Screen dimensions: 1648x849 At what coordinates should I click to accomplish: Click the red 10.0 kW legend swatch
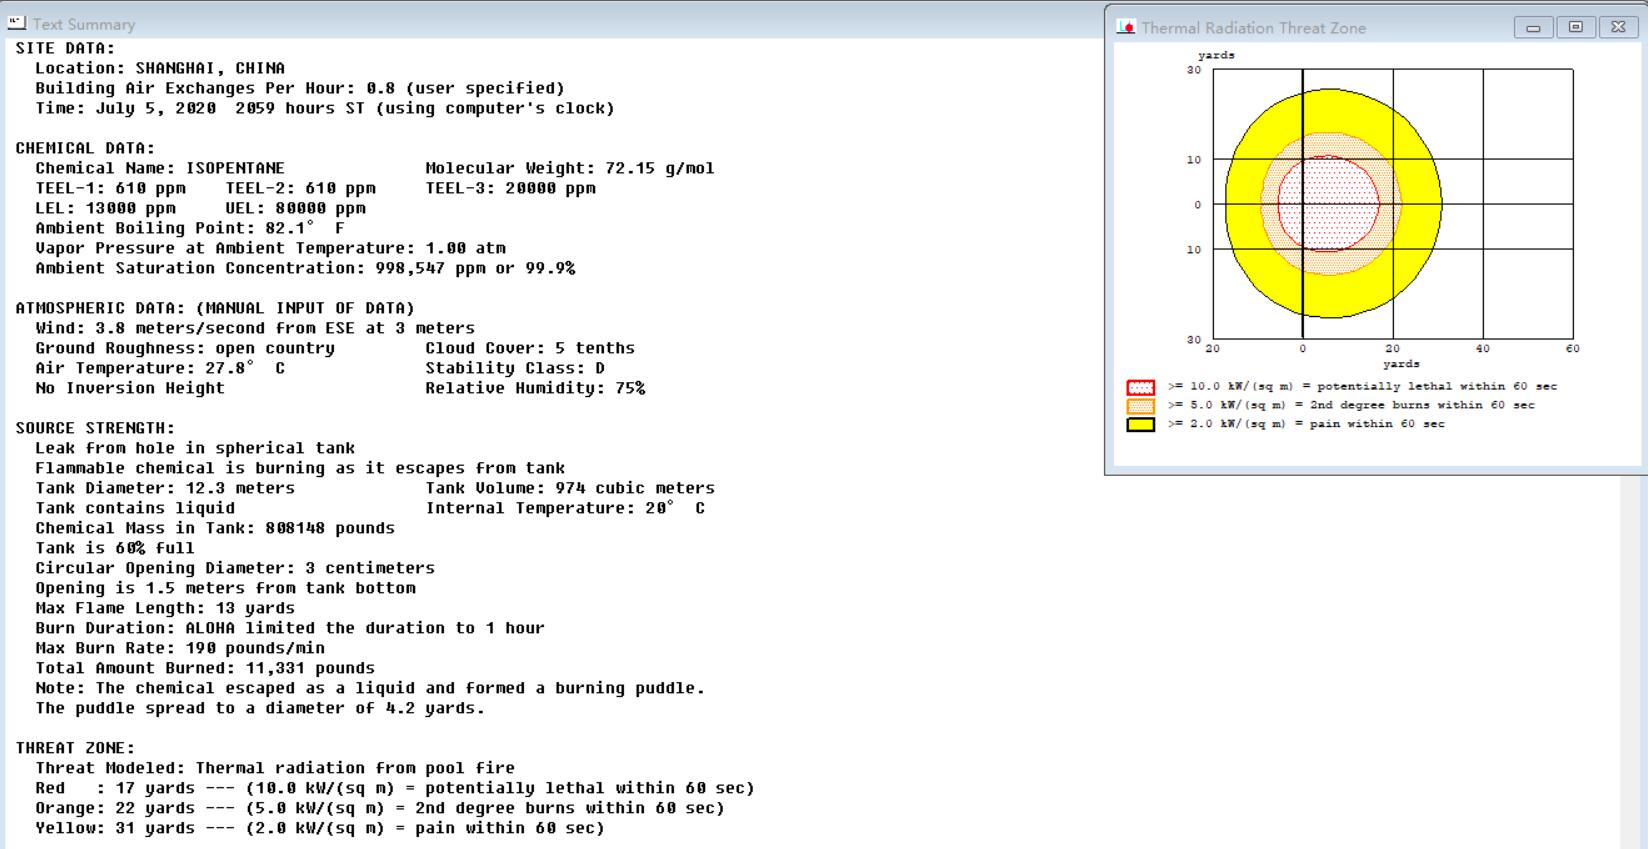pos(1141,387)
